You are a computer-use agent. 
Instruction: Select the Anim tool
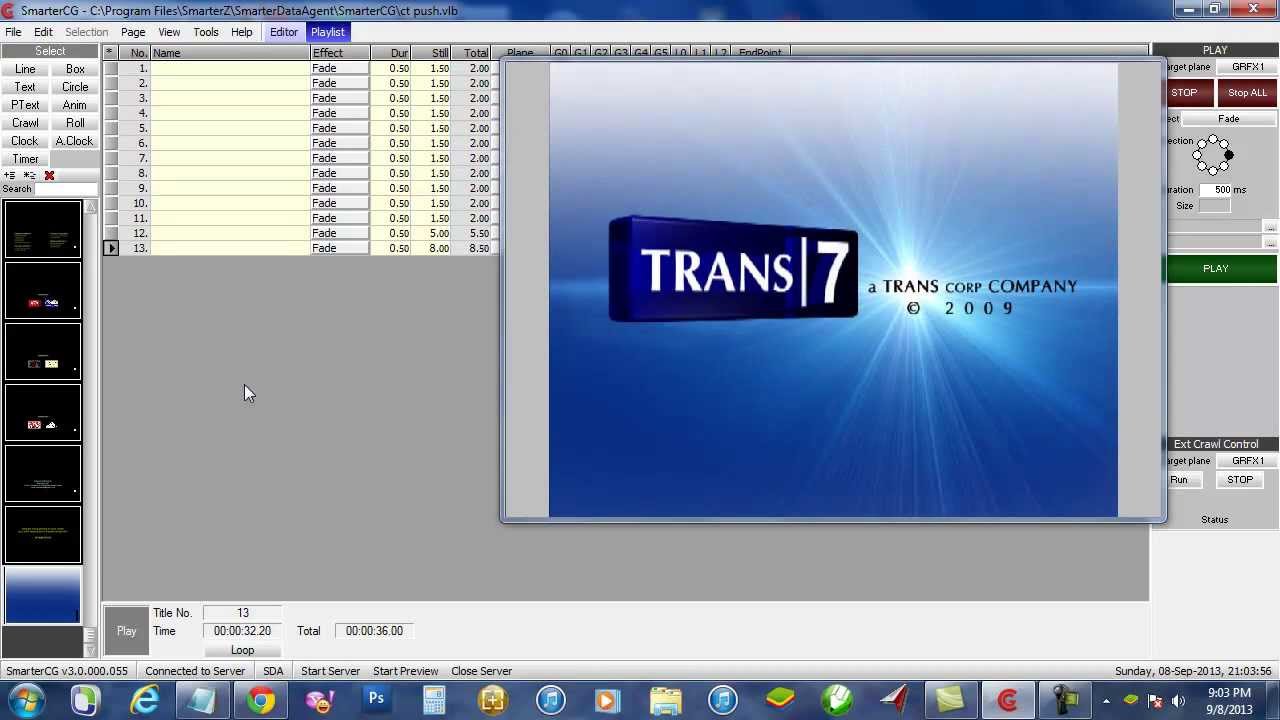(x=75, y=105)
